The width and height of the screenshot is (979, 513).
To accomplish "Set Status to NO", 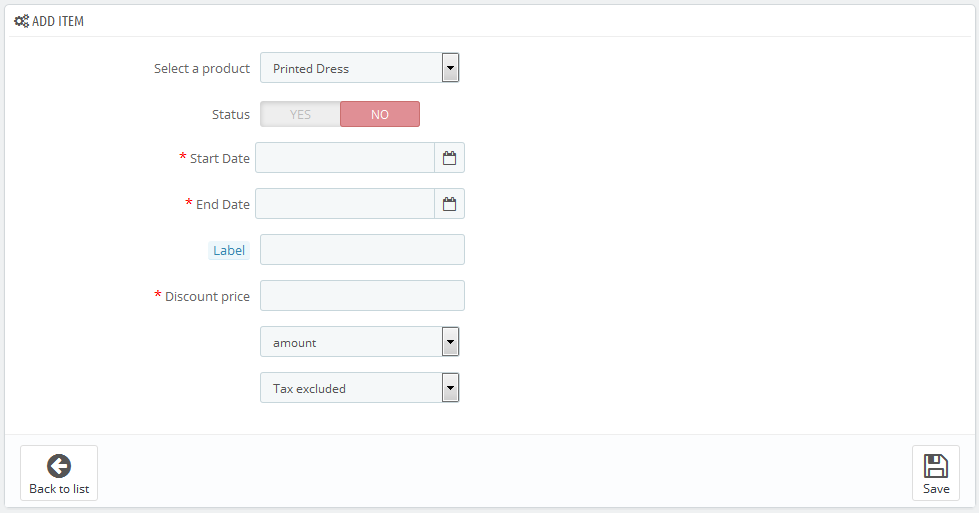I will tap(380, 114).
